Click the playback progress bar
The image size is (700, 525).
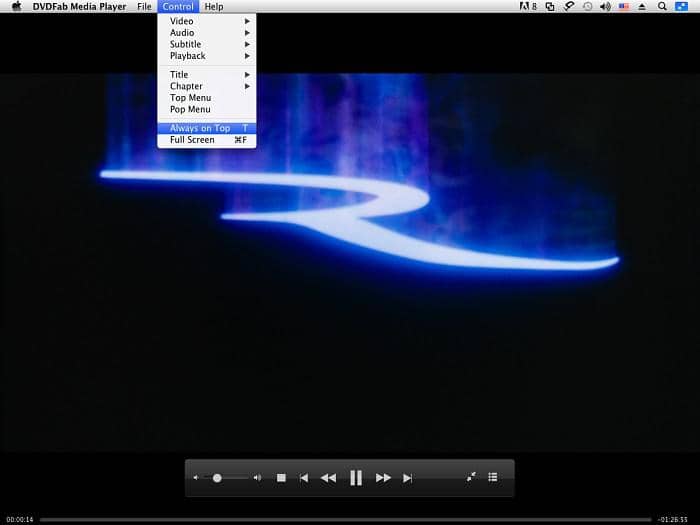coord(346,520)
